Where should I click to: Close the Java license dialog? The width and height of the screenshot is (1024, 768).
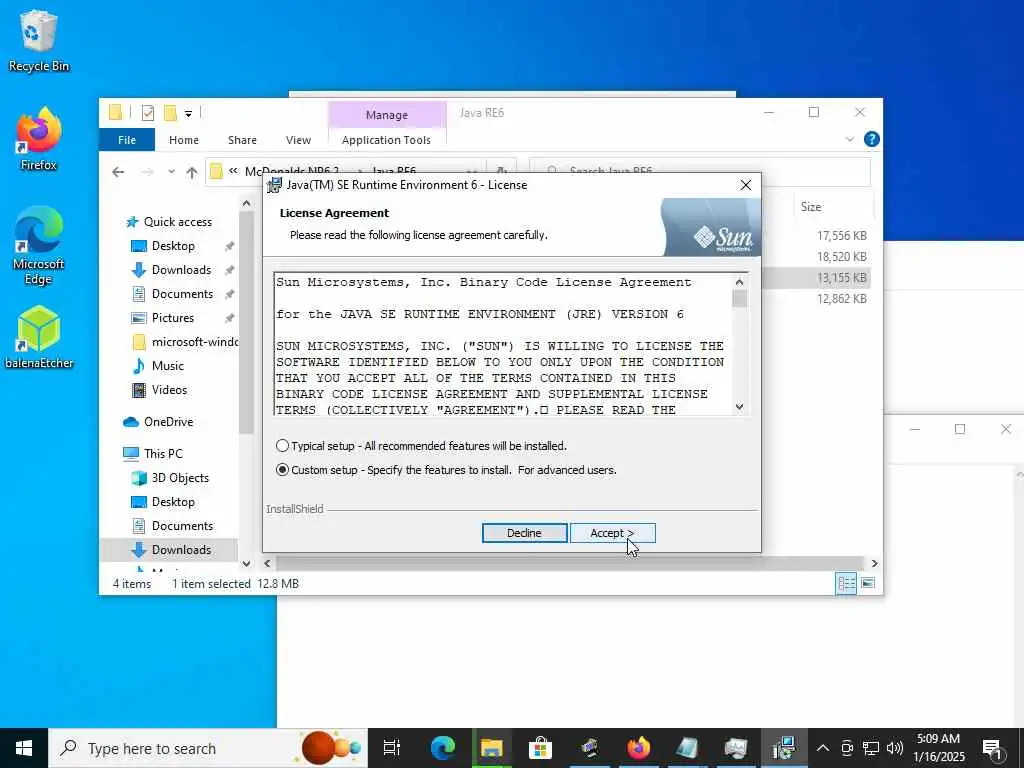pyautogui.click(x=745, y=185)
